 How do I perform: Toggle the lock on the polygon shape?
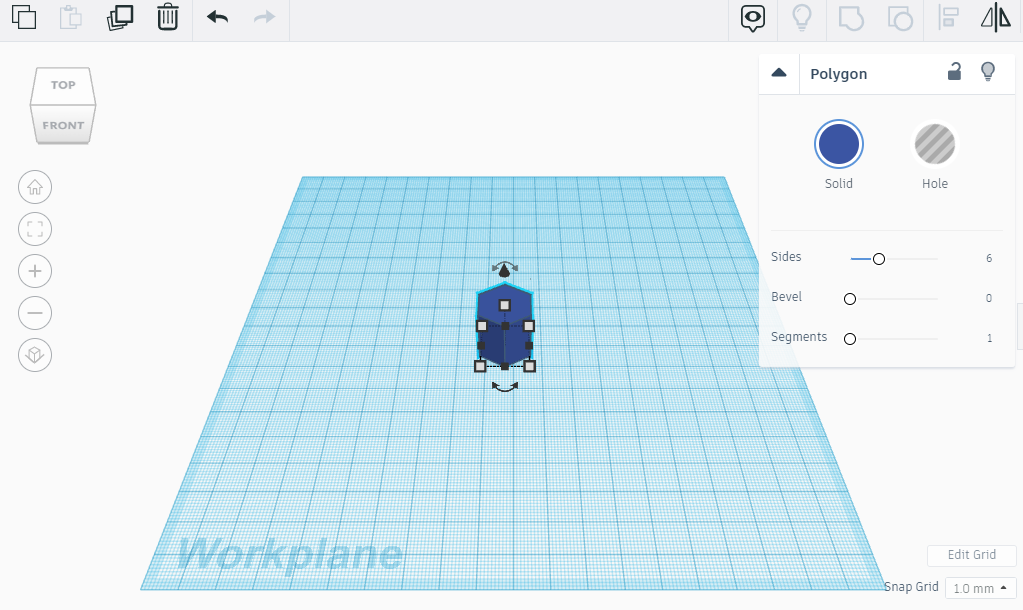(953, 72)
